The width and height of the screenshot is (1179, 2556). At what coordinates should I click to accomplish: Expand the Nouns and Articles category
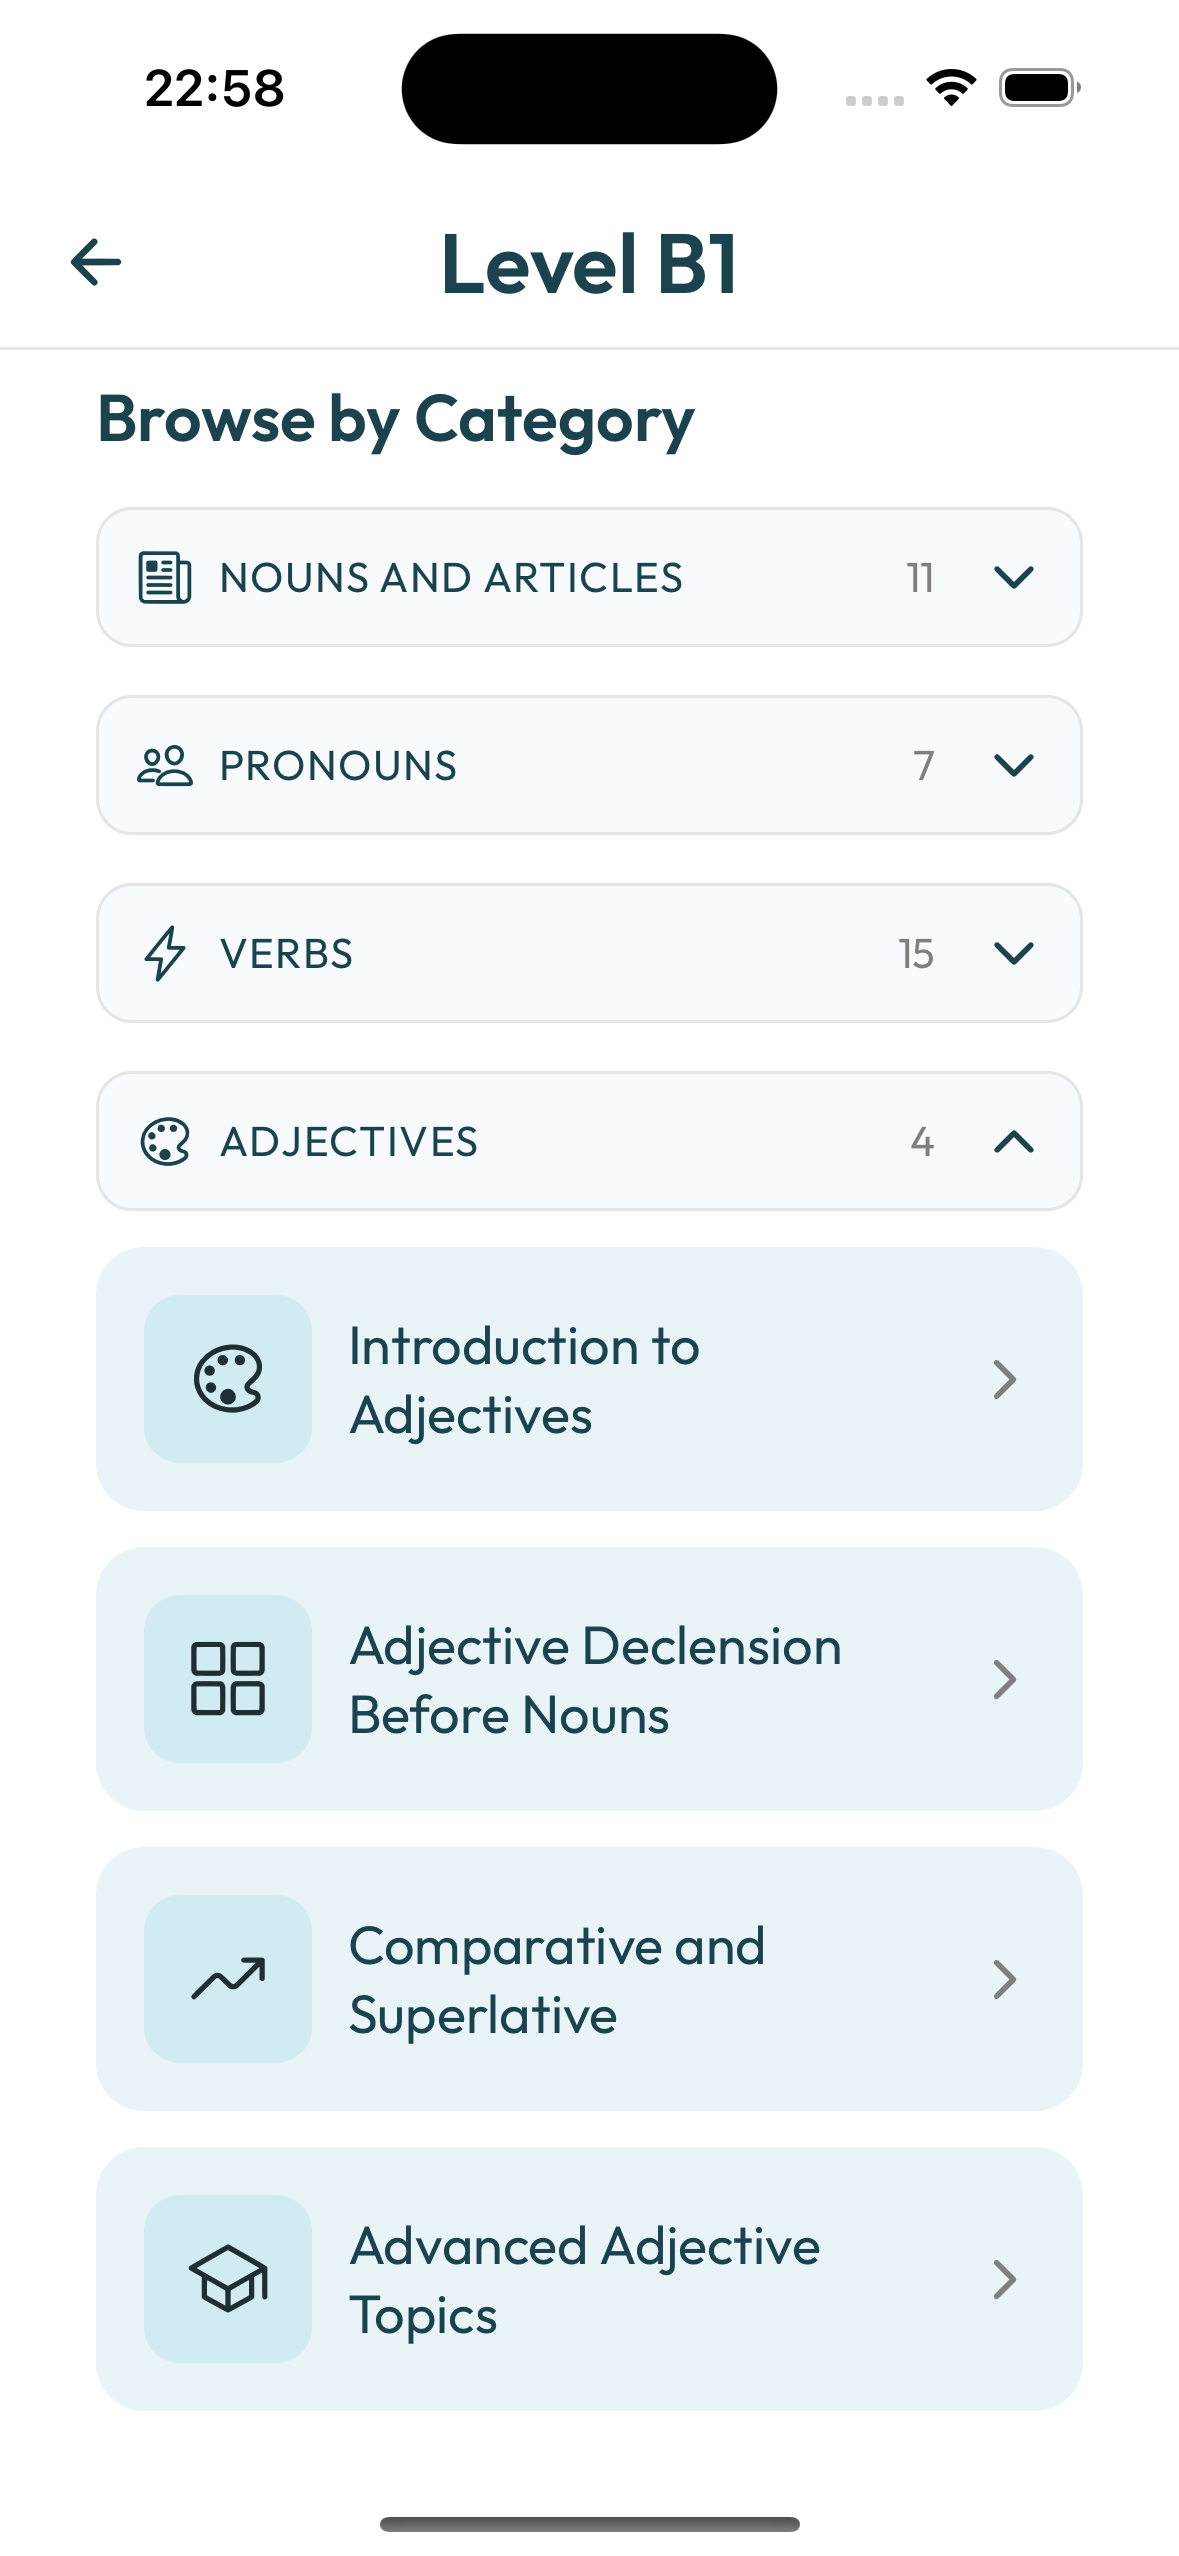(1014, 576)
